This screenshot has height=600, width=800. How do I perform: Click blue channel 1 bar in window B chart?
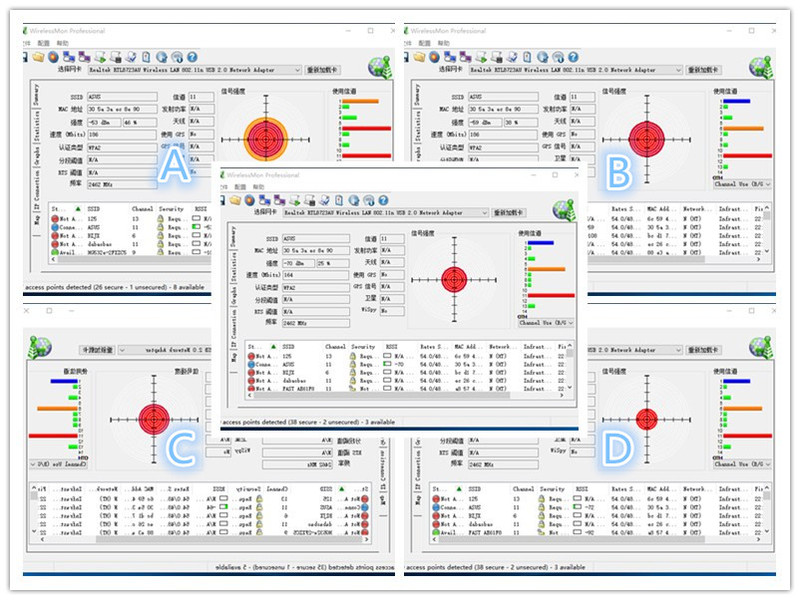coord(737,102)
